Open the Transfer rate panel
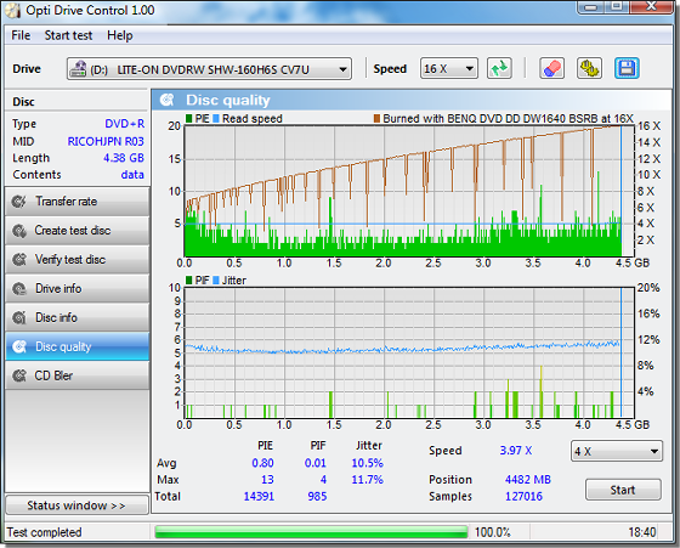The image size is (680, 548). click(77, 202)
